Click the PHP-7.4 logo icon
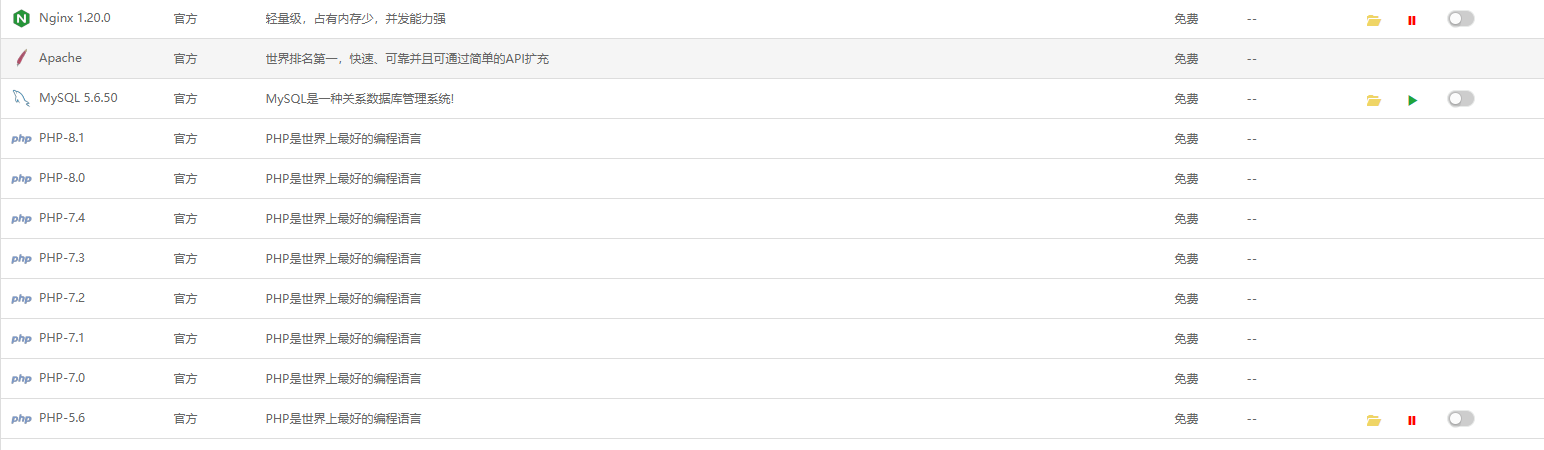The height and width of the screenshot is (450, 1544). pyautogui.click(x=21, y=219)
